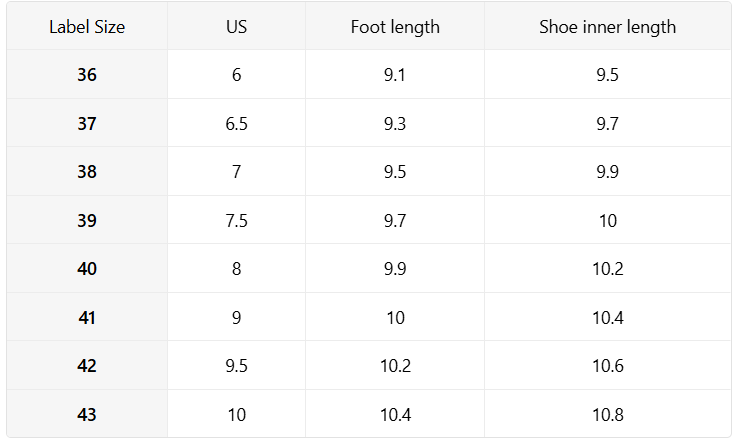The width and height of the screenshot is (737, 439).
Task: Click US size 8 cell
Action: point(236,269)
